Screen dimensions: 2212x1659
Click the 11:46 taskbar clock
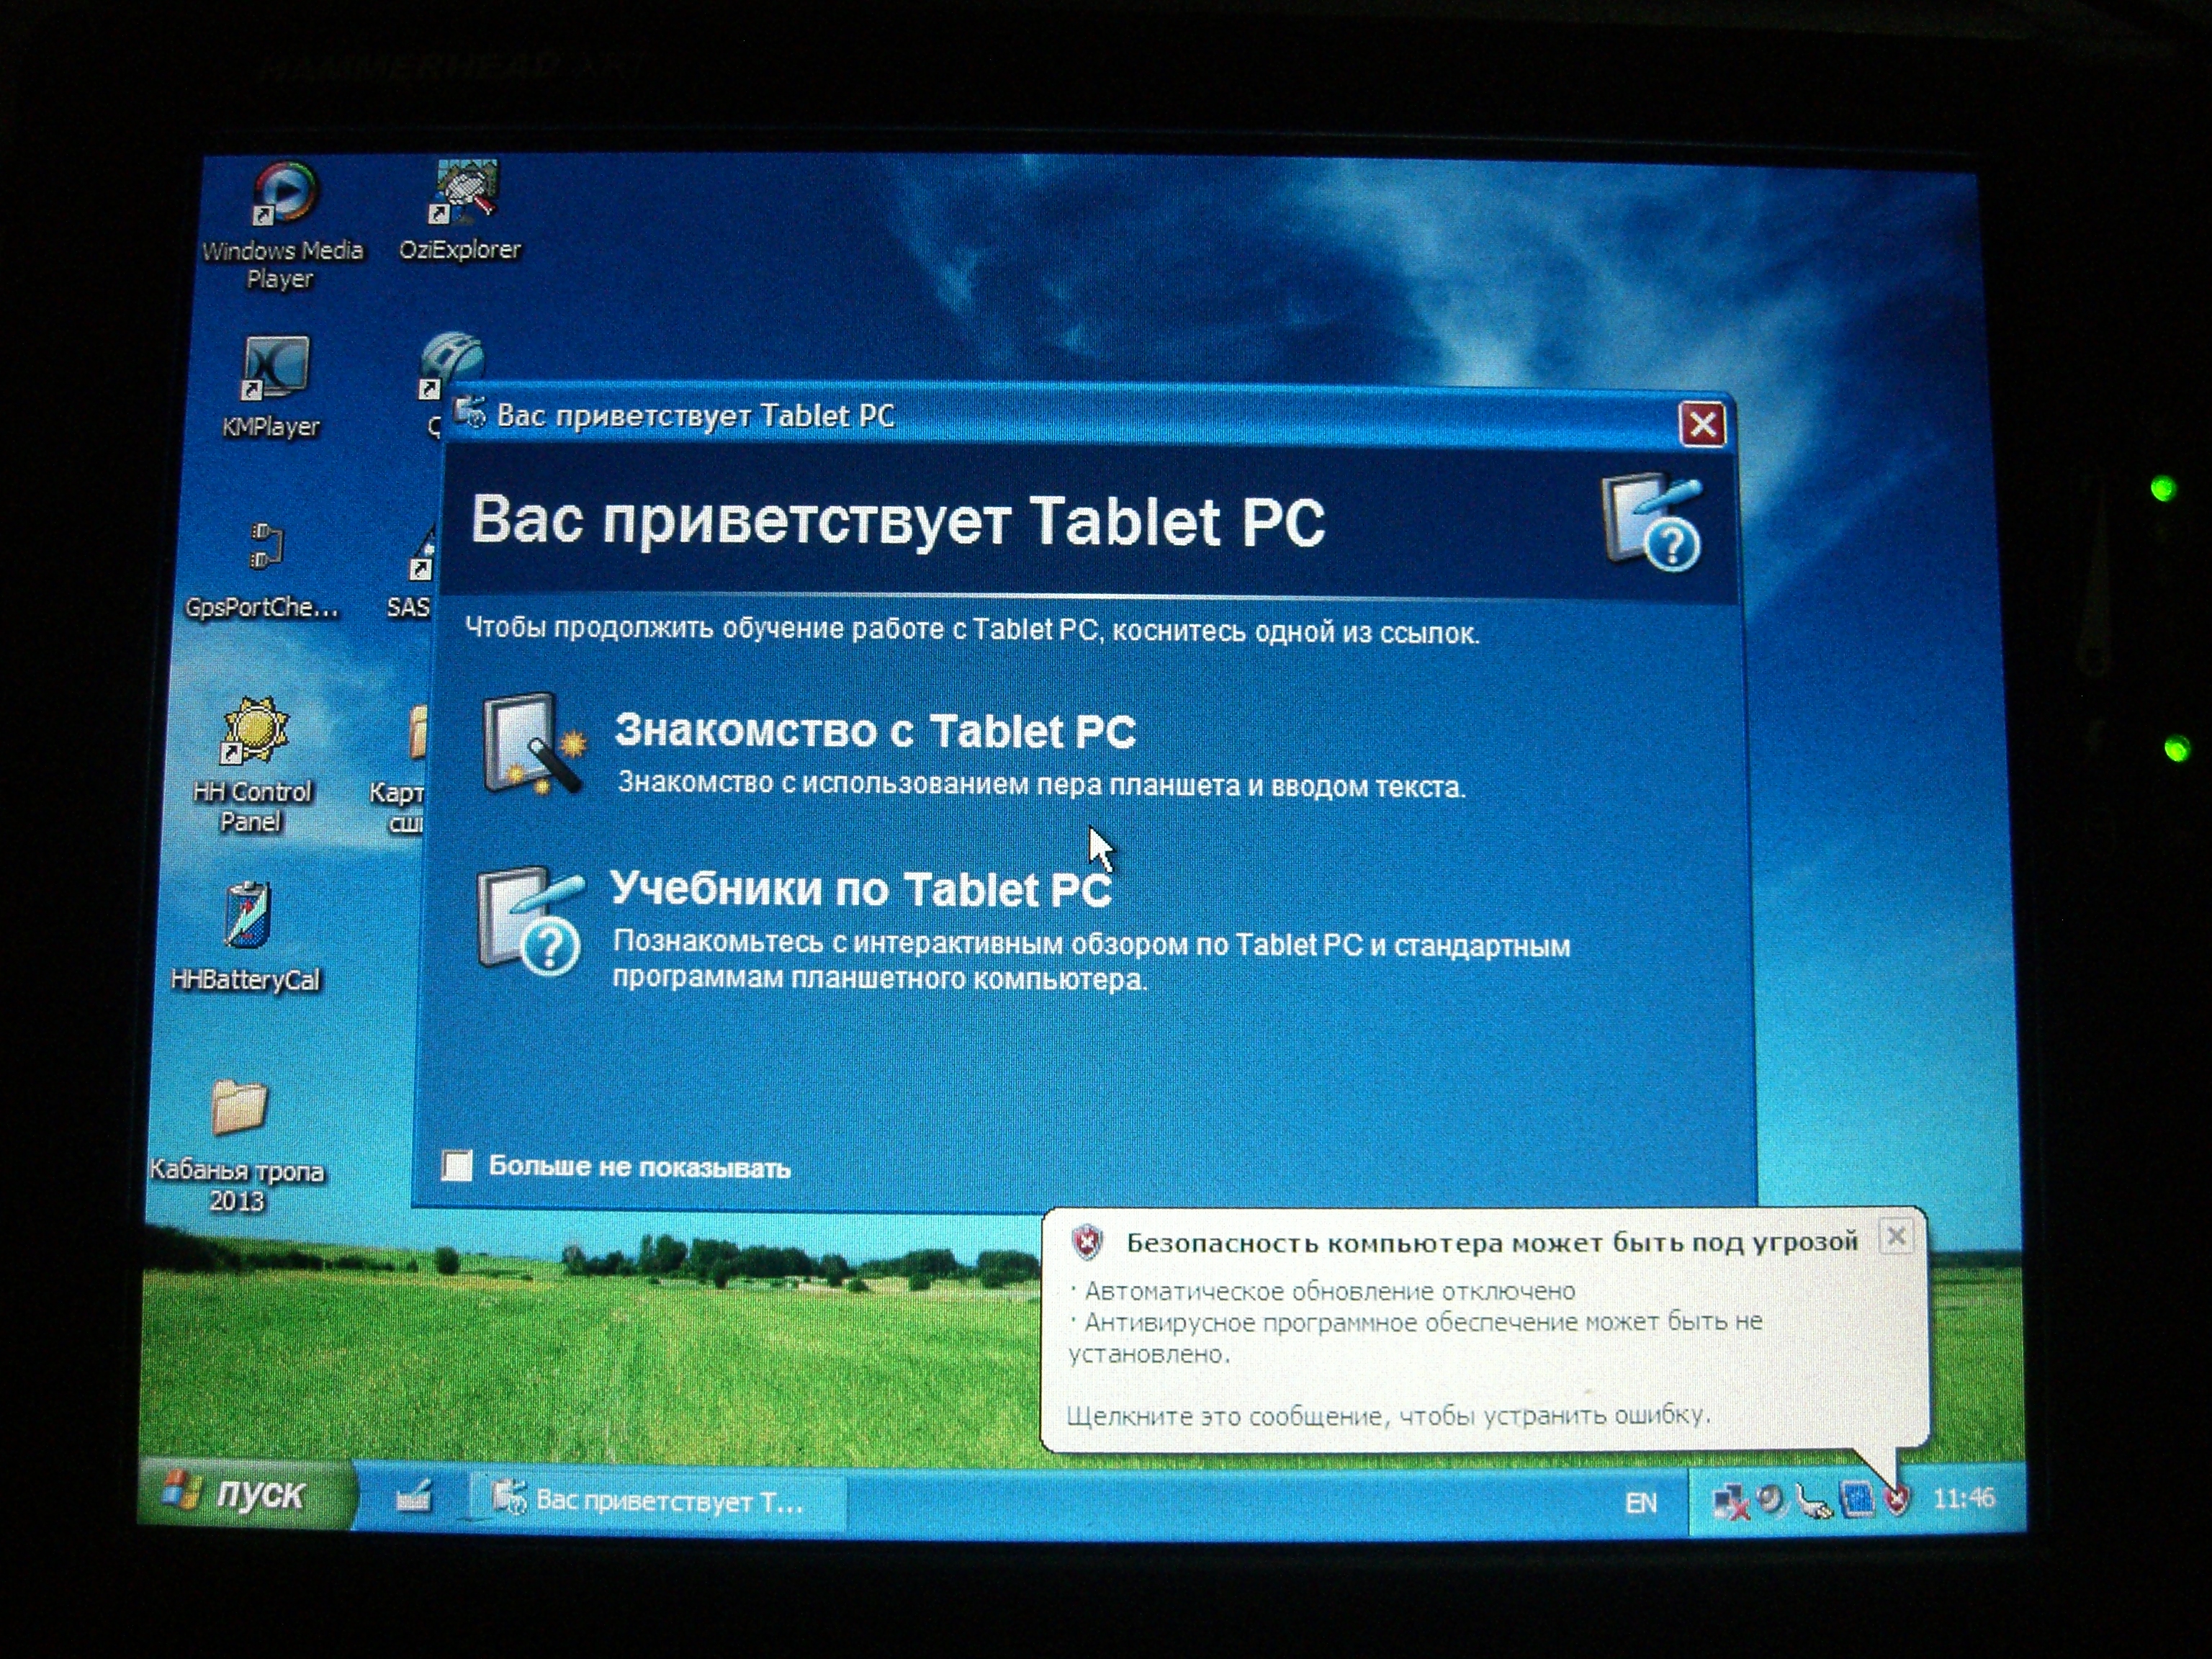coord(1963,1498)
